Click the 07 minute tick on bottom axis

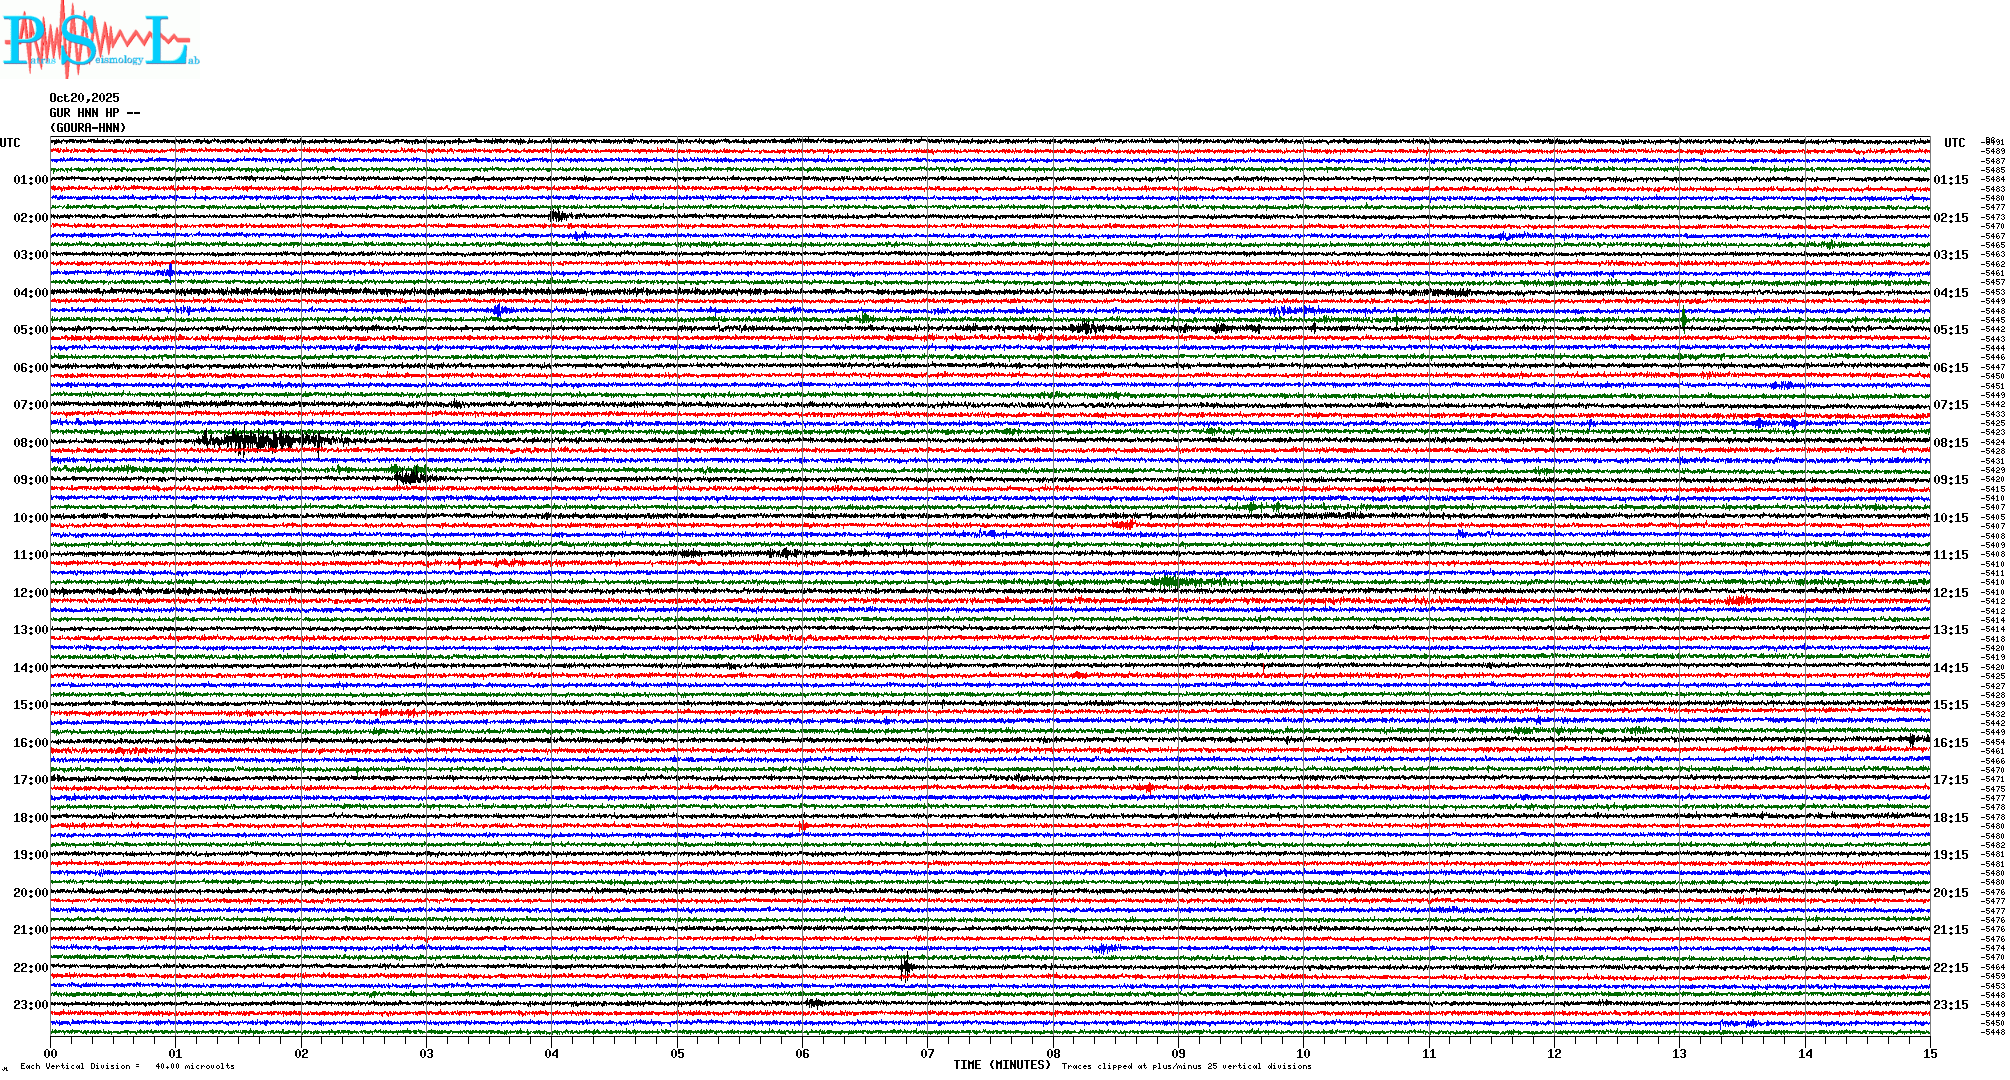click(x=927, y=1053)
